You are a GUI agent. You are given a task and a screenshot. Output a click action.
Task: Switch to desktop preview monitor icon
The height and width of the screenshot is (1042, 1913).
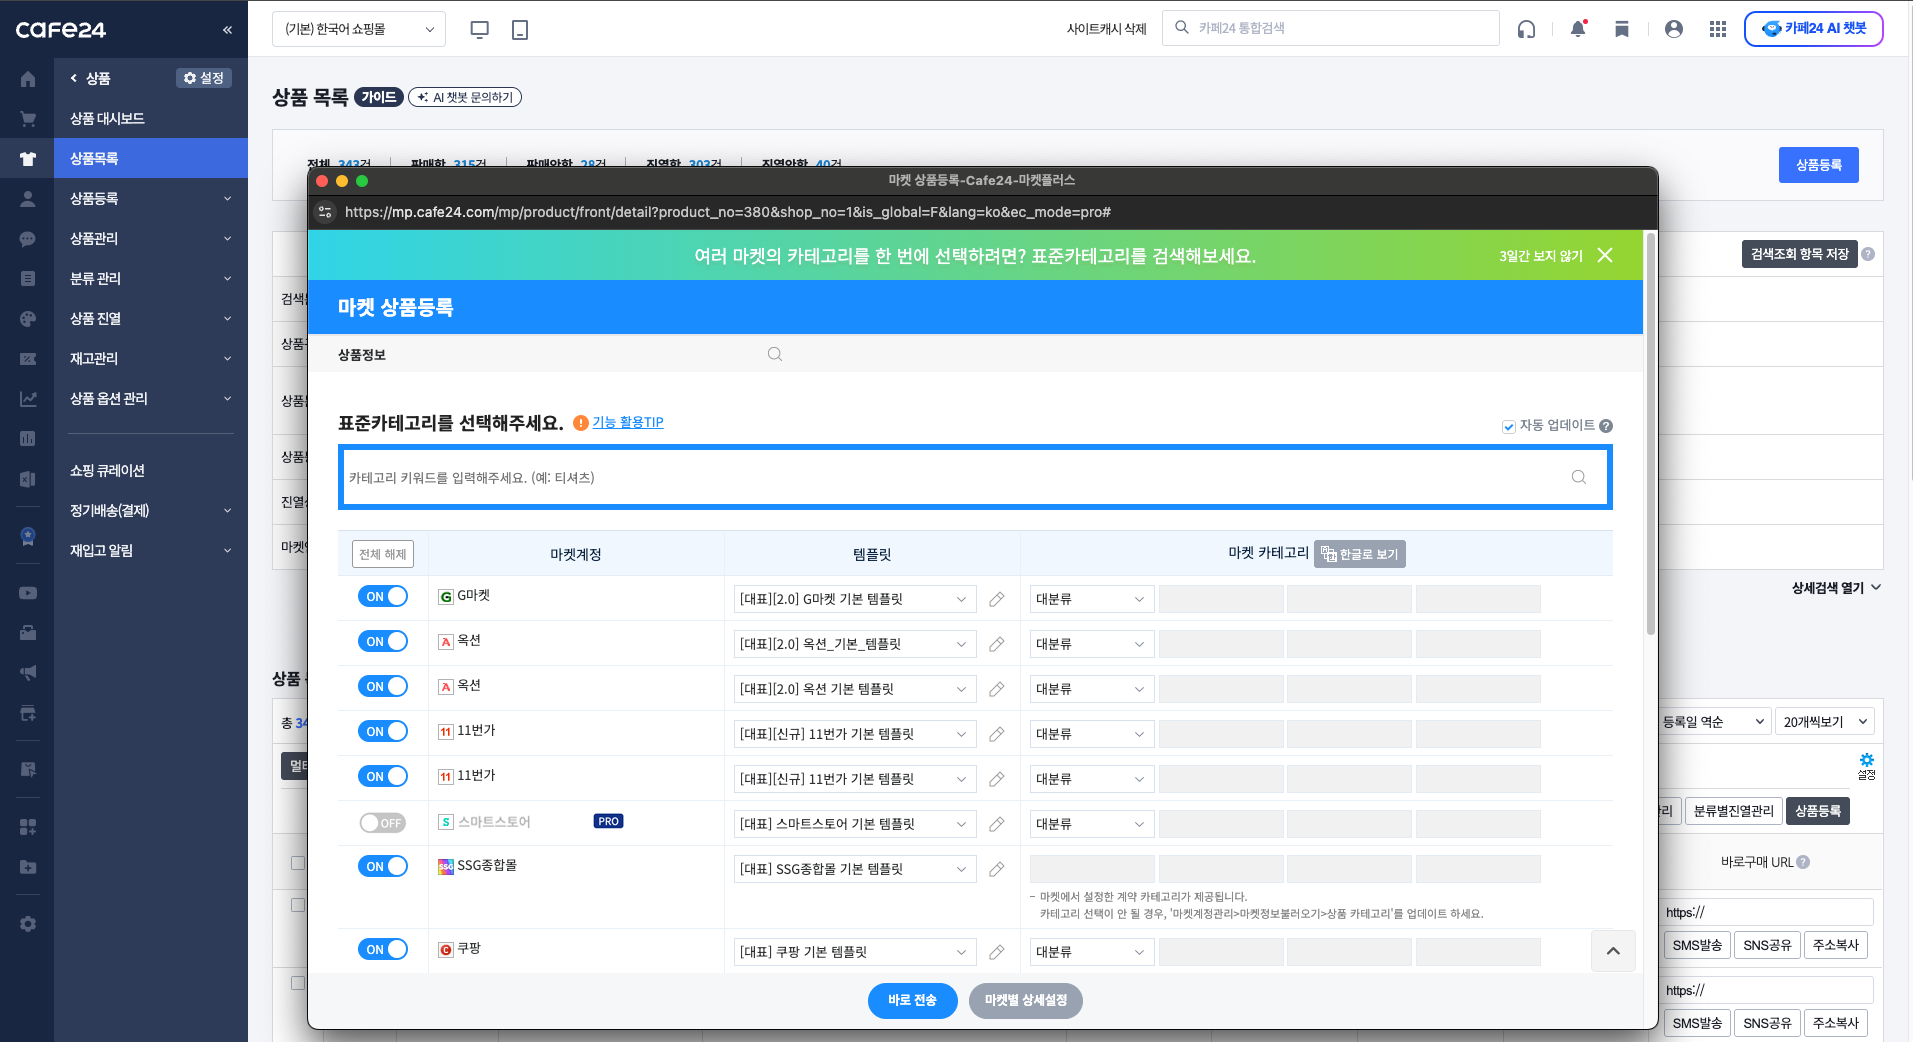coord(480,30)
